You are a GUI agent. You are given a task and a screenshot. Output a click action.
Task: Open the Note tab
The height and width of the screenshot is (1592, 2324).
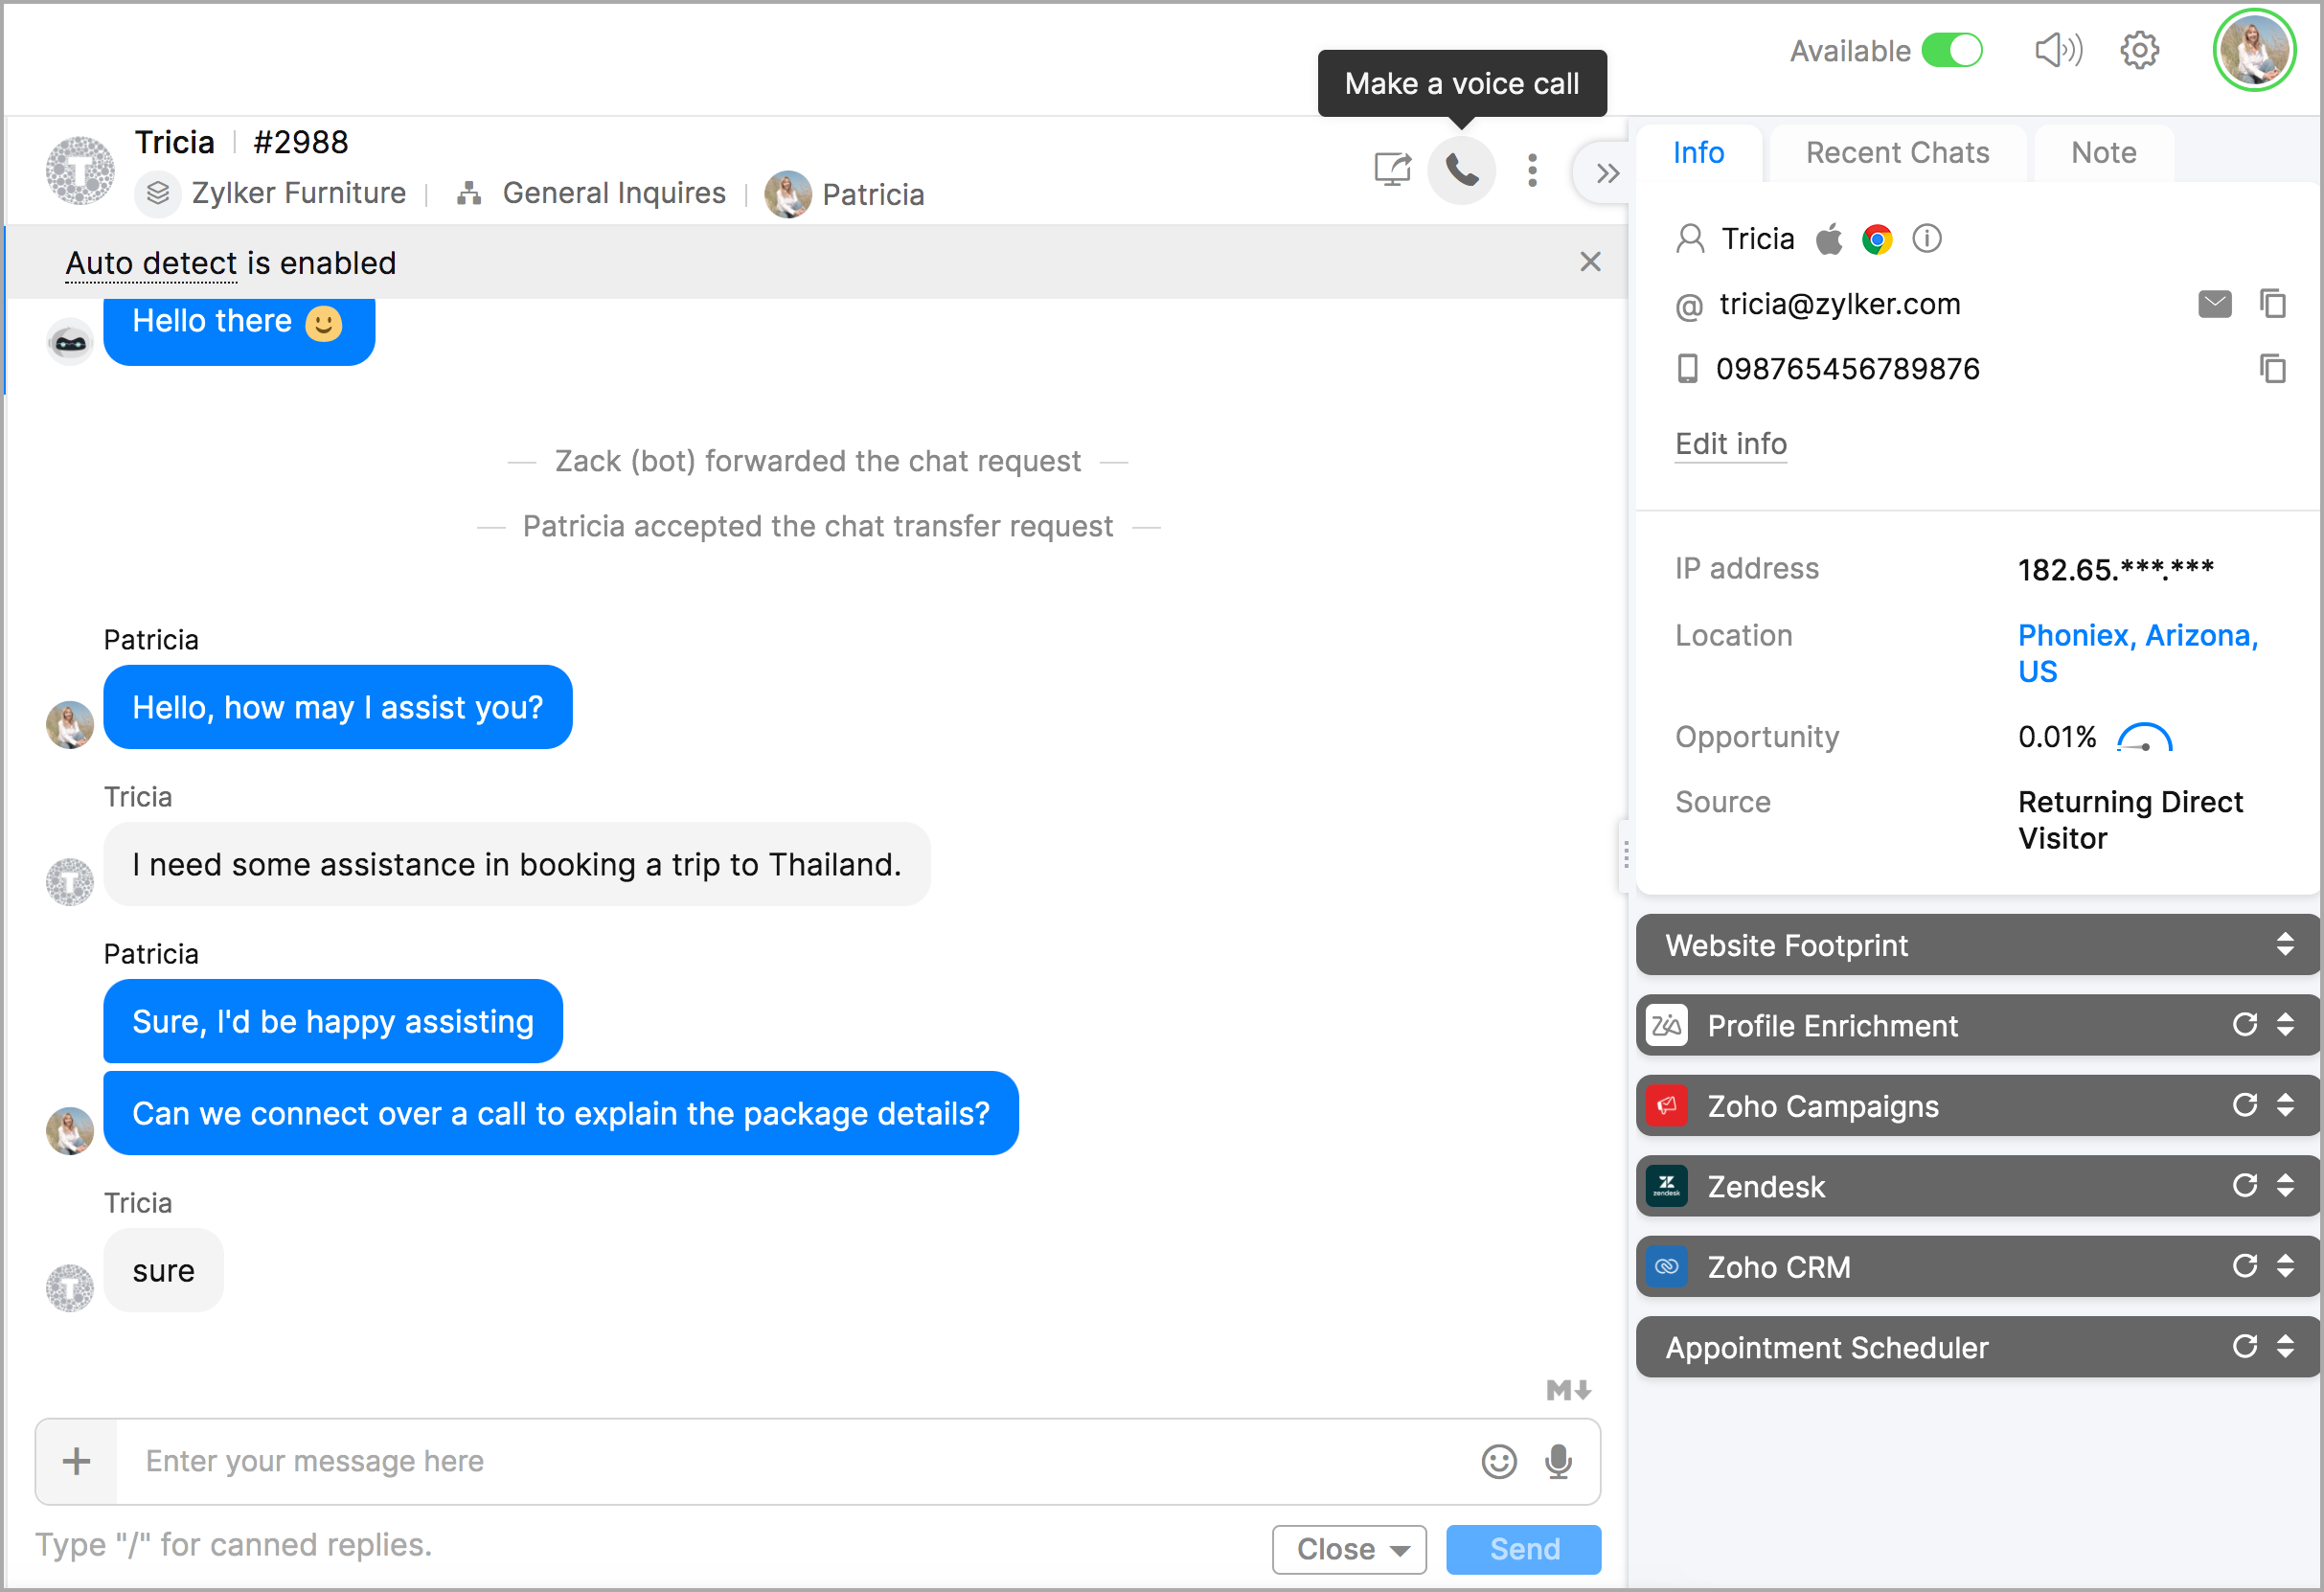(x=2103, y=153)
